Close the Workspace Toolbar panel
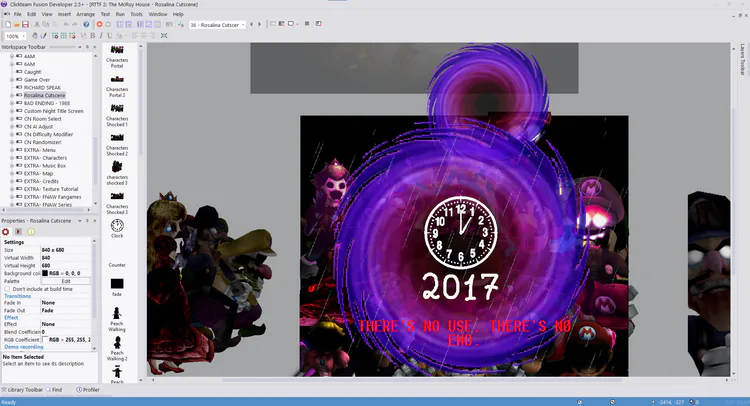The width and height of the screenshot is (750, 406). point(94,47)
